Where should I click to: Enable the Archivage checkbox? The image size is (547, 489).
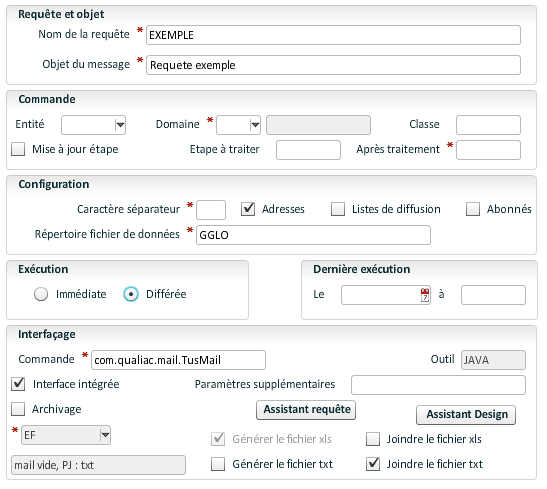[x=18, y=409]
